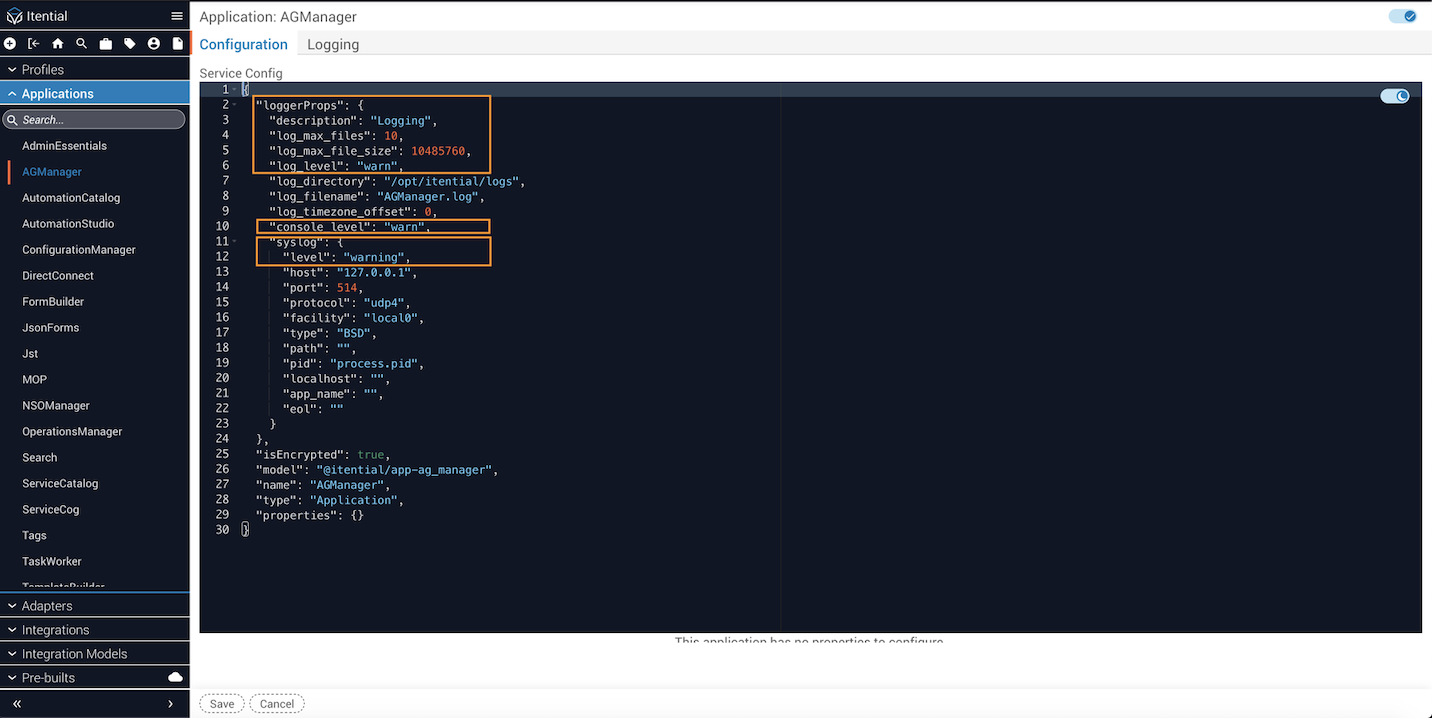Select the Configuration tab
The image size is (1432, 718).
244,44
